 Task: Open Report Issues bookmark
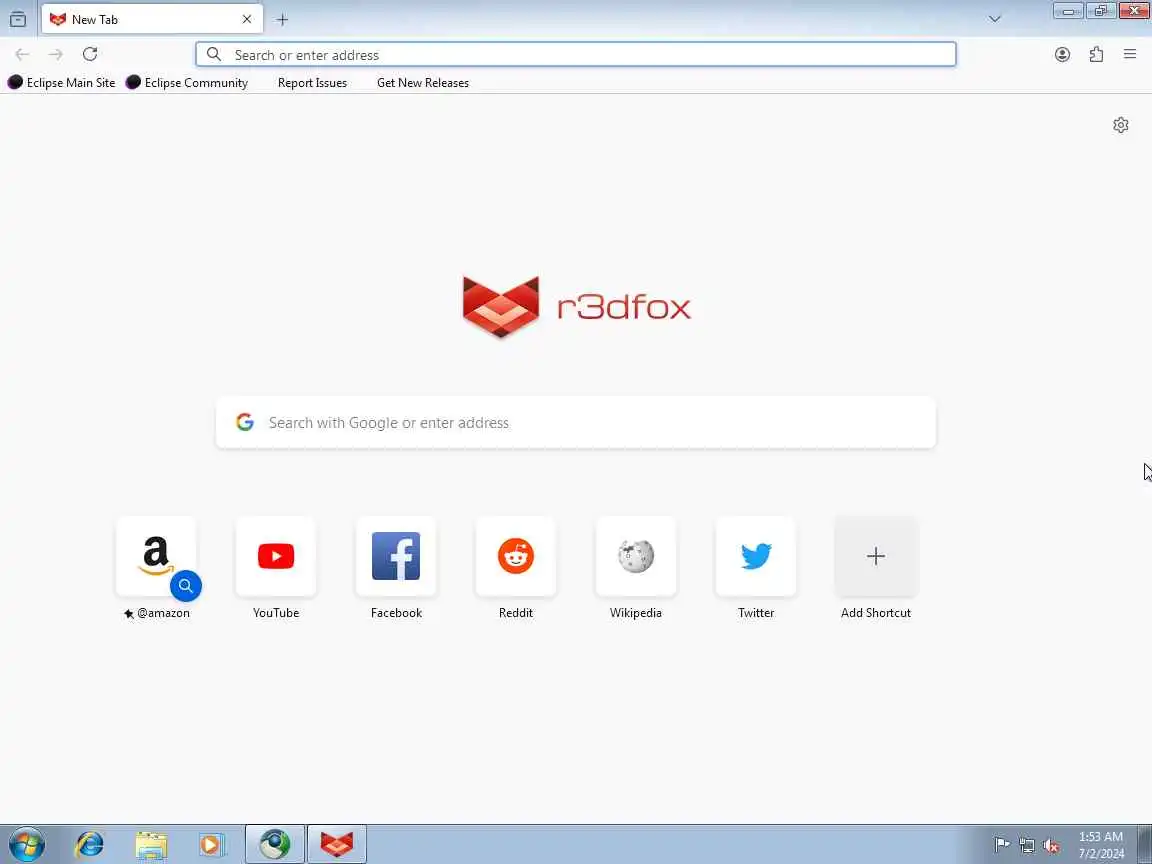pyautogui.click(x=312, y=82)
